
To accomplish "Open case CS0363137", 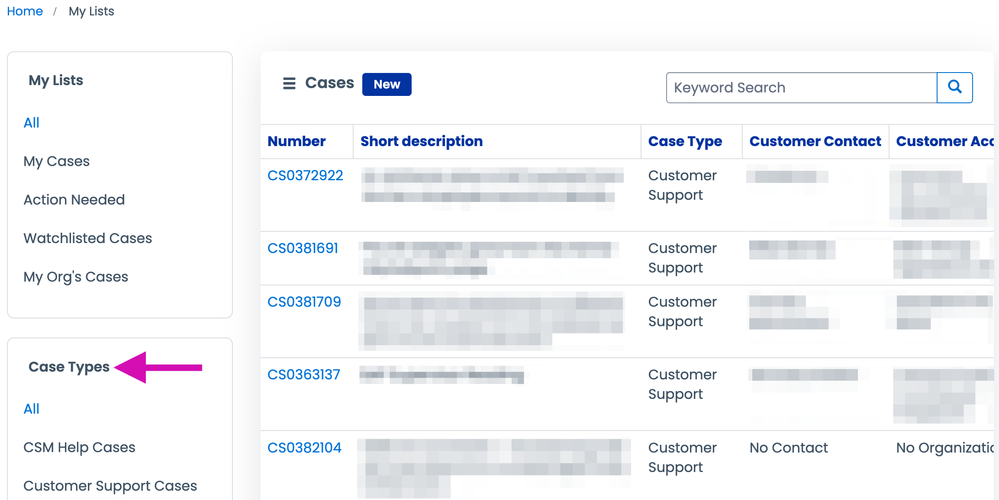I will tap(304, 374).
